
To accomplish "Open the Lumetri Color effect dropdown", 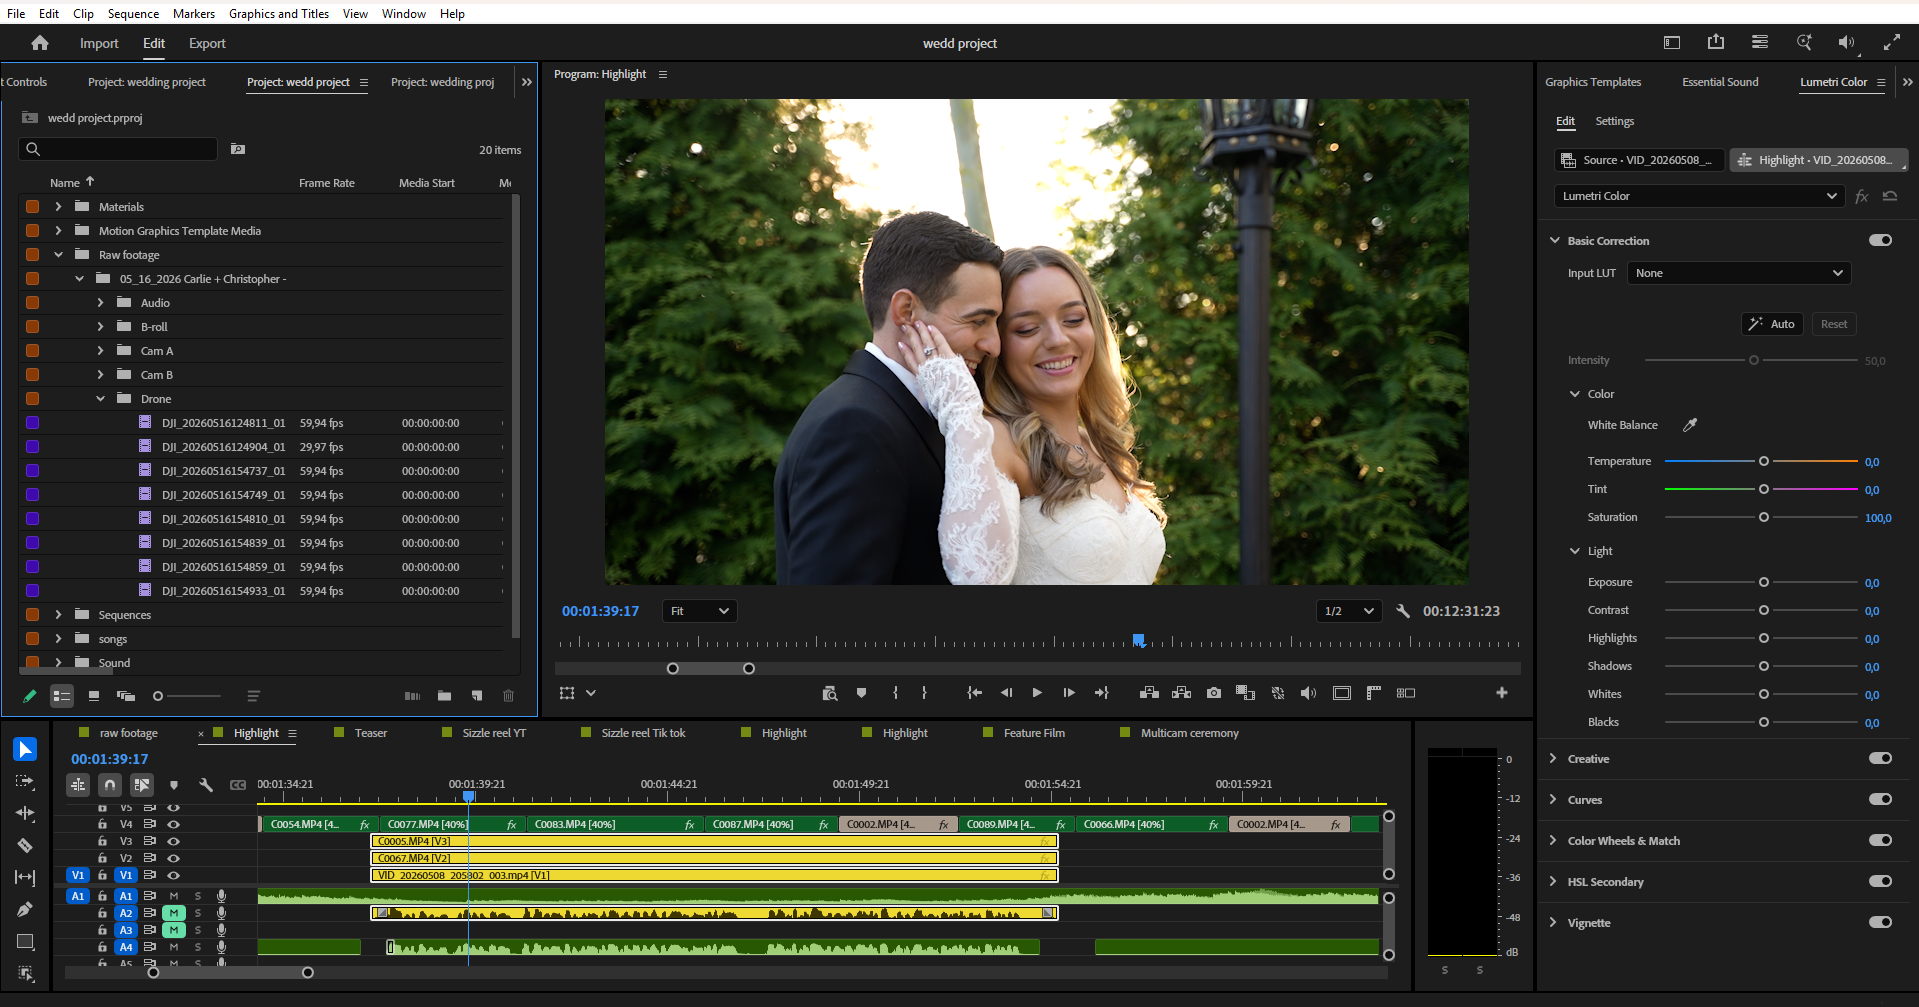I will coord(1699,196).
